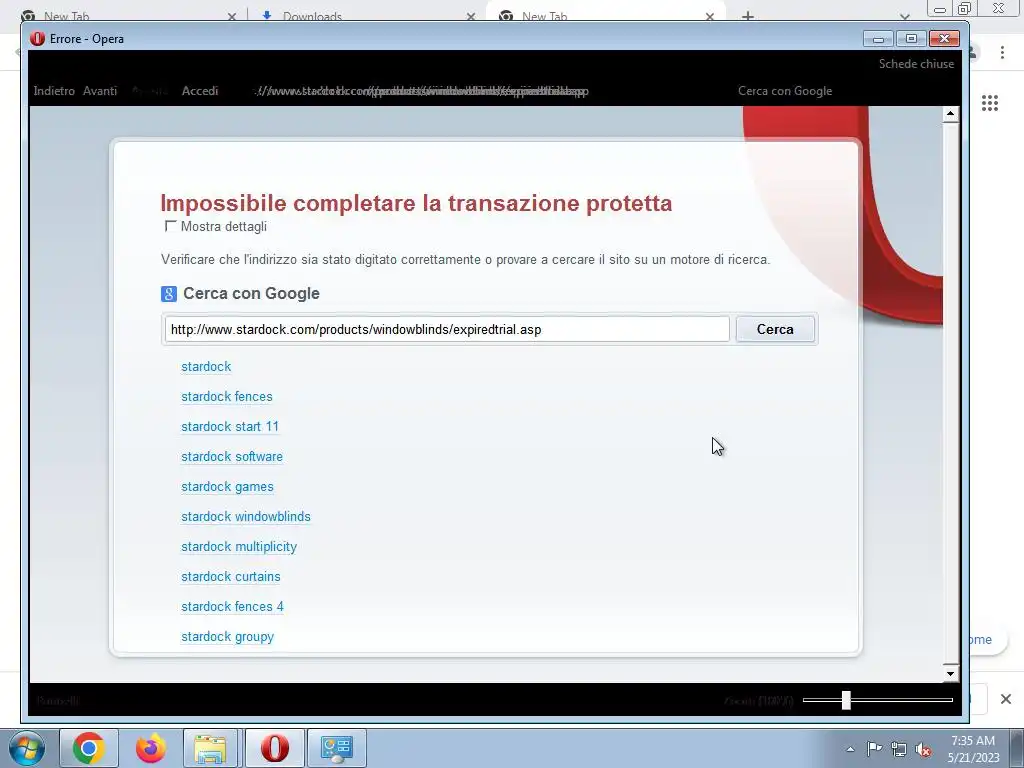1024x768 pixels.
Task: Open the stardock fences 4 suggestion
Action: pyautogui.click(x=232, y=607)
